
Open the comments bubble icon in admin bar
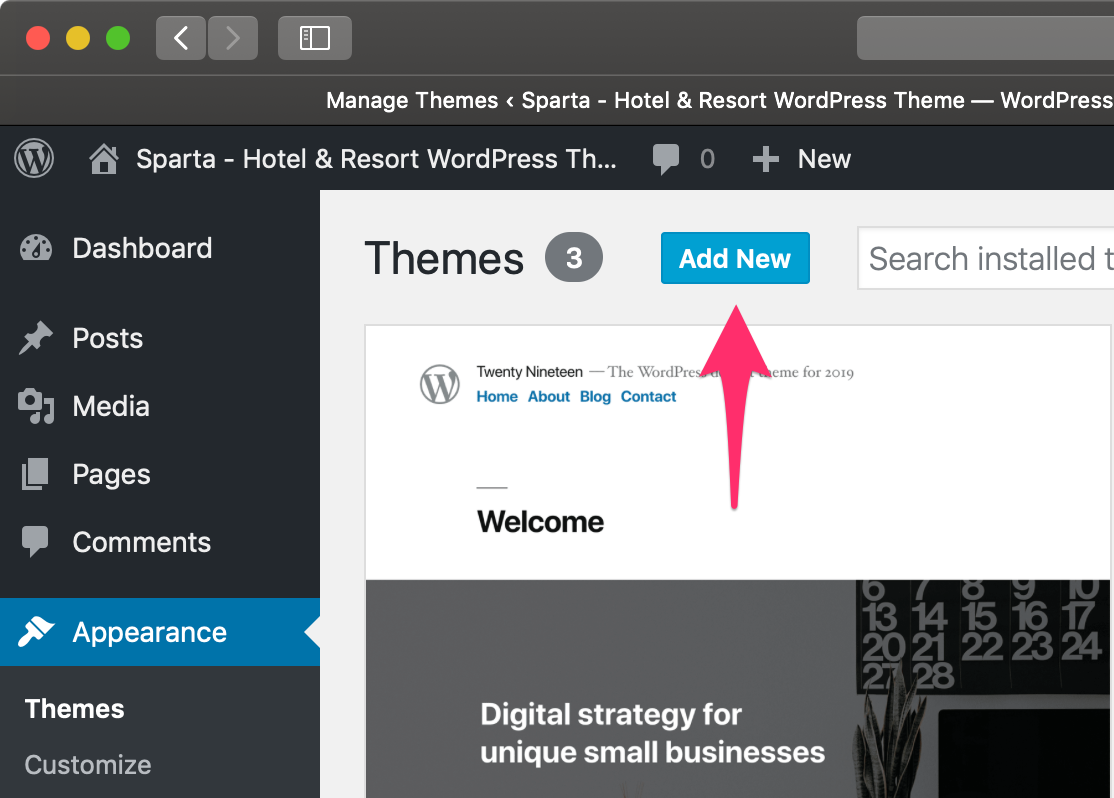[666, 158]
